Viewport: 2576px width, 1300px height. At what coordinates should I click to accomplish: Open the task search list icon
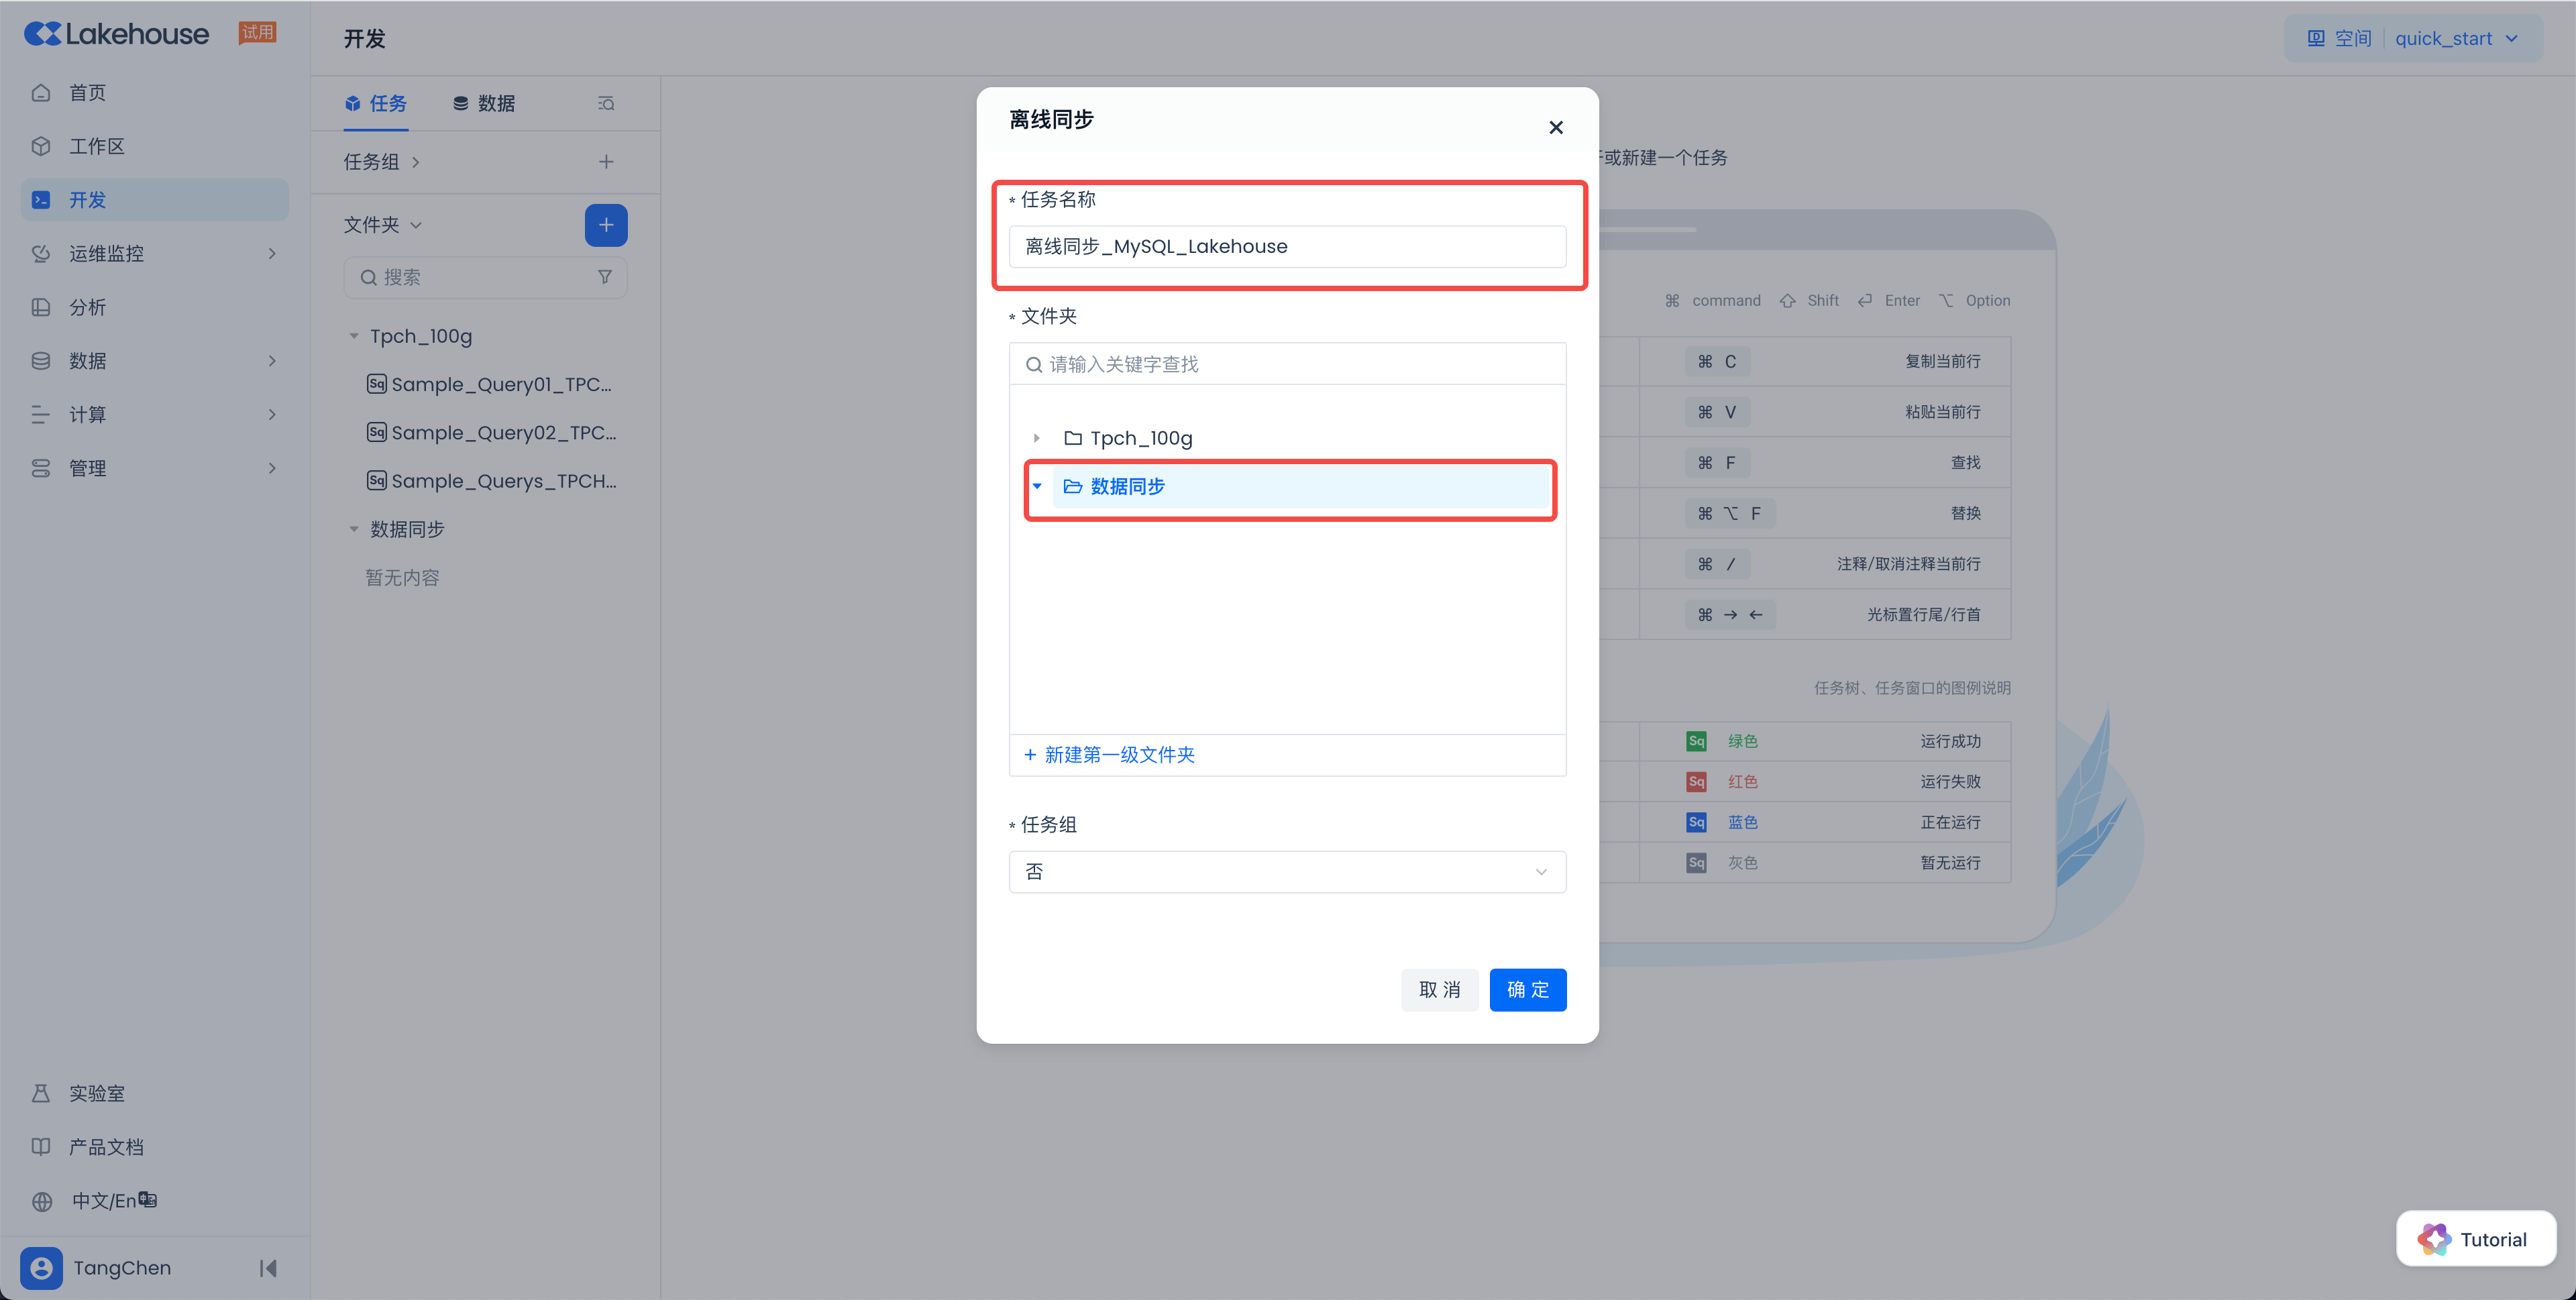pos(605,103)
